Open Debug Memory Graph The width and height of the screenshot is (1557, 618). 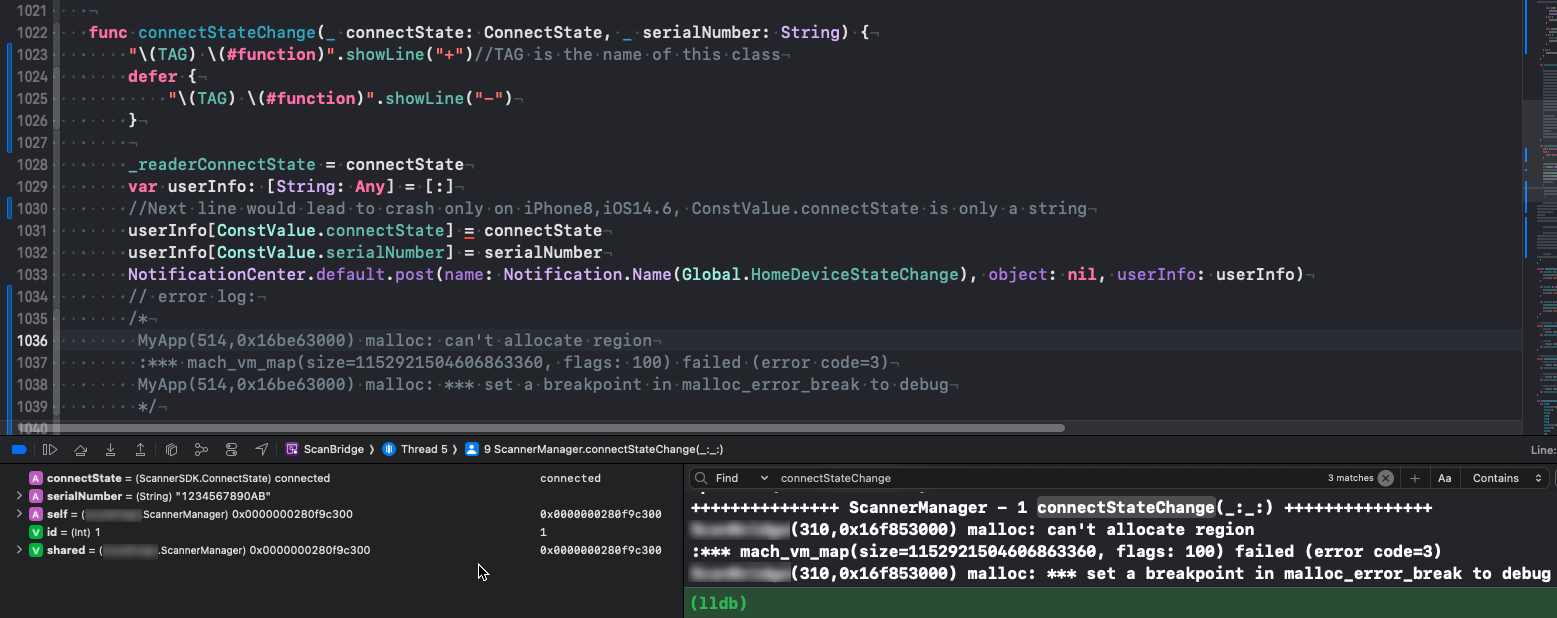(201, 449)
